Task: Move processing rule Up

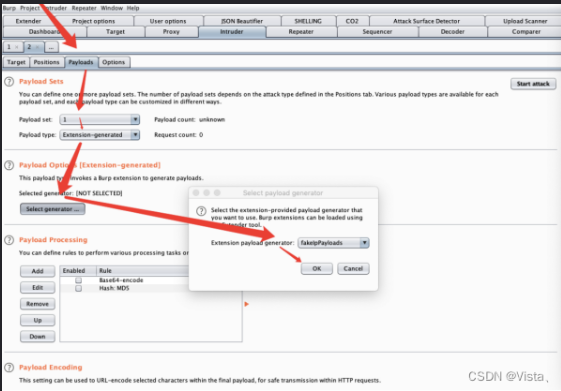Action: click(x=38, y=320)
